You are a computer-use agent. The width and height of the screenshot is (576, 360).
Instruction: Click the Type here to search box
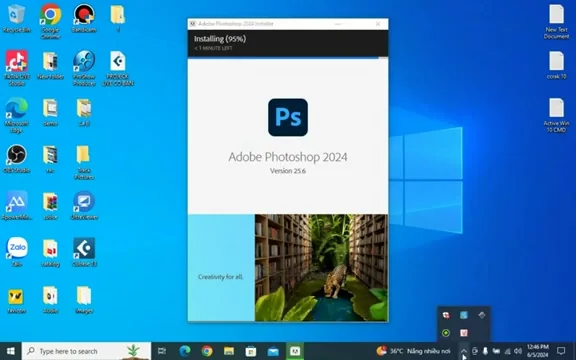point(86,351)
